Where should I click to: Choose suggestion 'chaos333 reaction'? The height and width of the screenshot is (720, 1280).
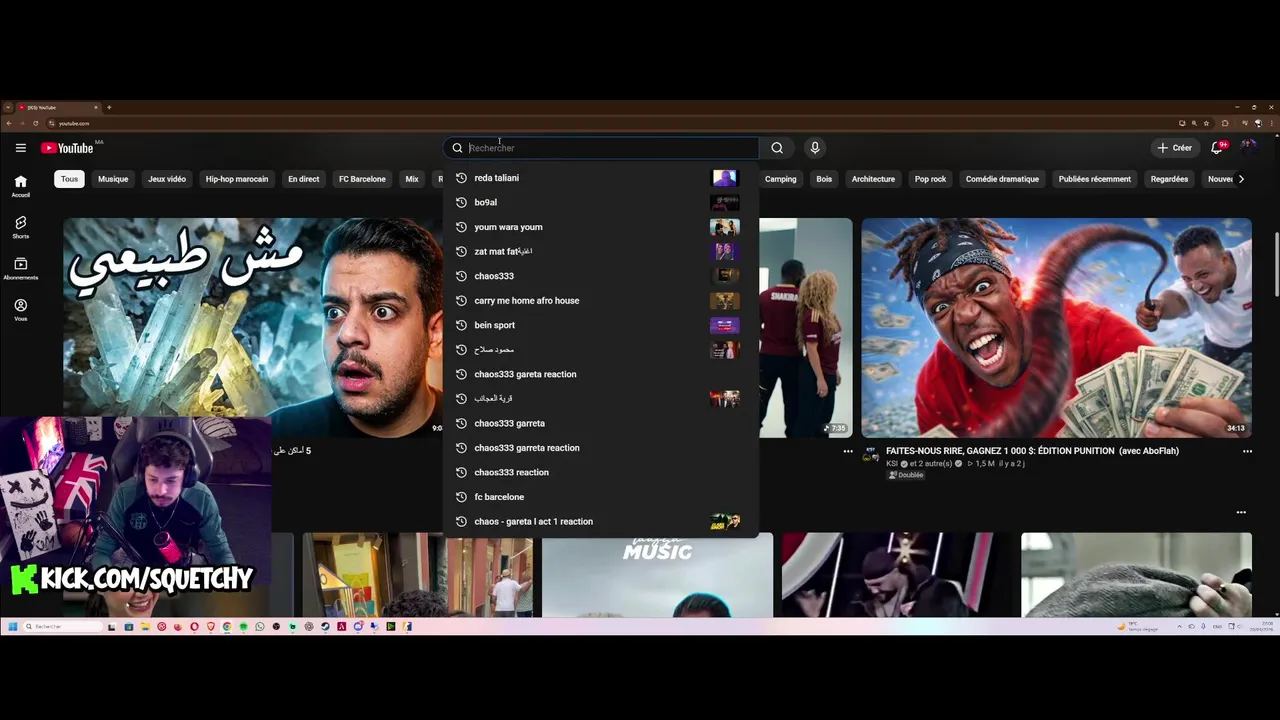(x=601, y=472)
